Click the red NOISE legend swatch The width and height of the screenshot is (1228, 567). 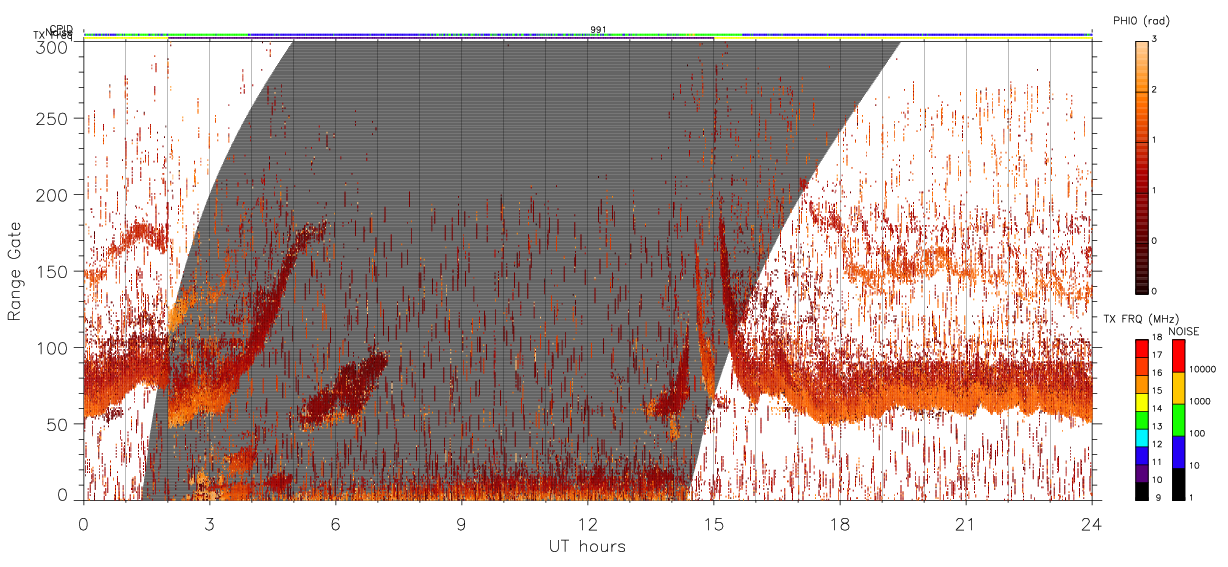pyautogui.click(x=1179, y=356)
